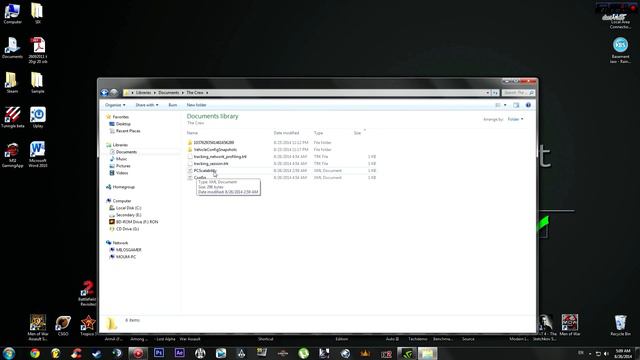
Task: Sort by the Size column header
Action: 357,133
